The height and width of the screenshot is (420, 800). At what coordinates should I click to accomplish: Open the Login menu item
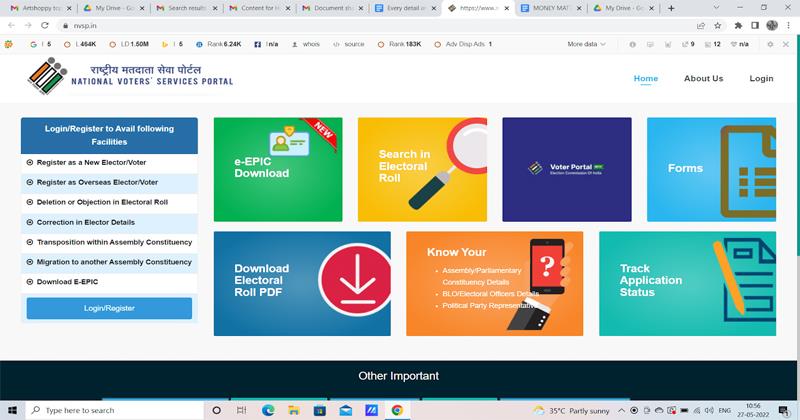[x=761, y=78]
